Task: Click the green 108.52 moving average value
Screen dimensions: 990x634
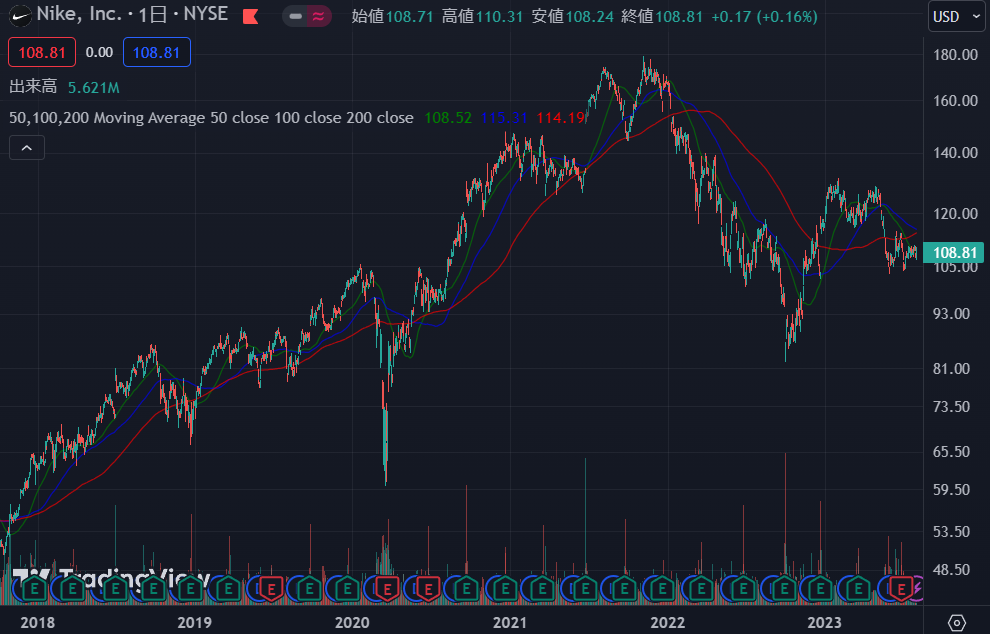Action: coord(448,118)
